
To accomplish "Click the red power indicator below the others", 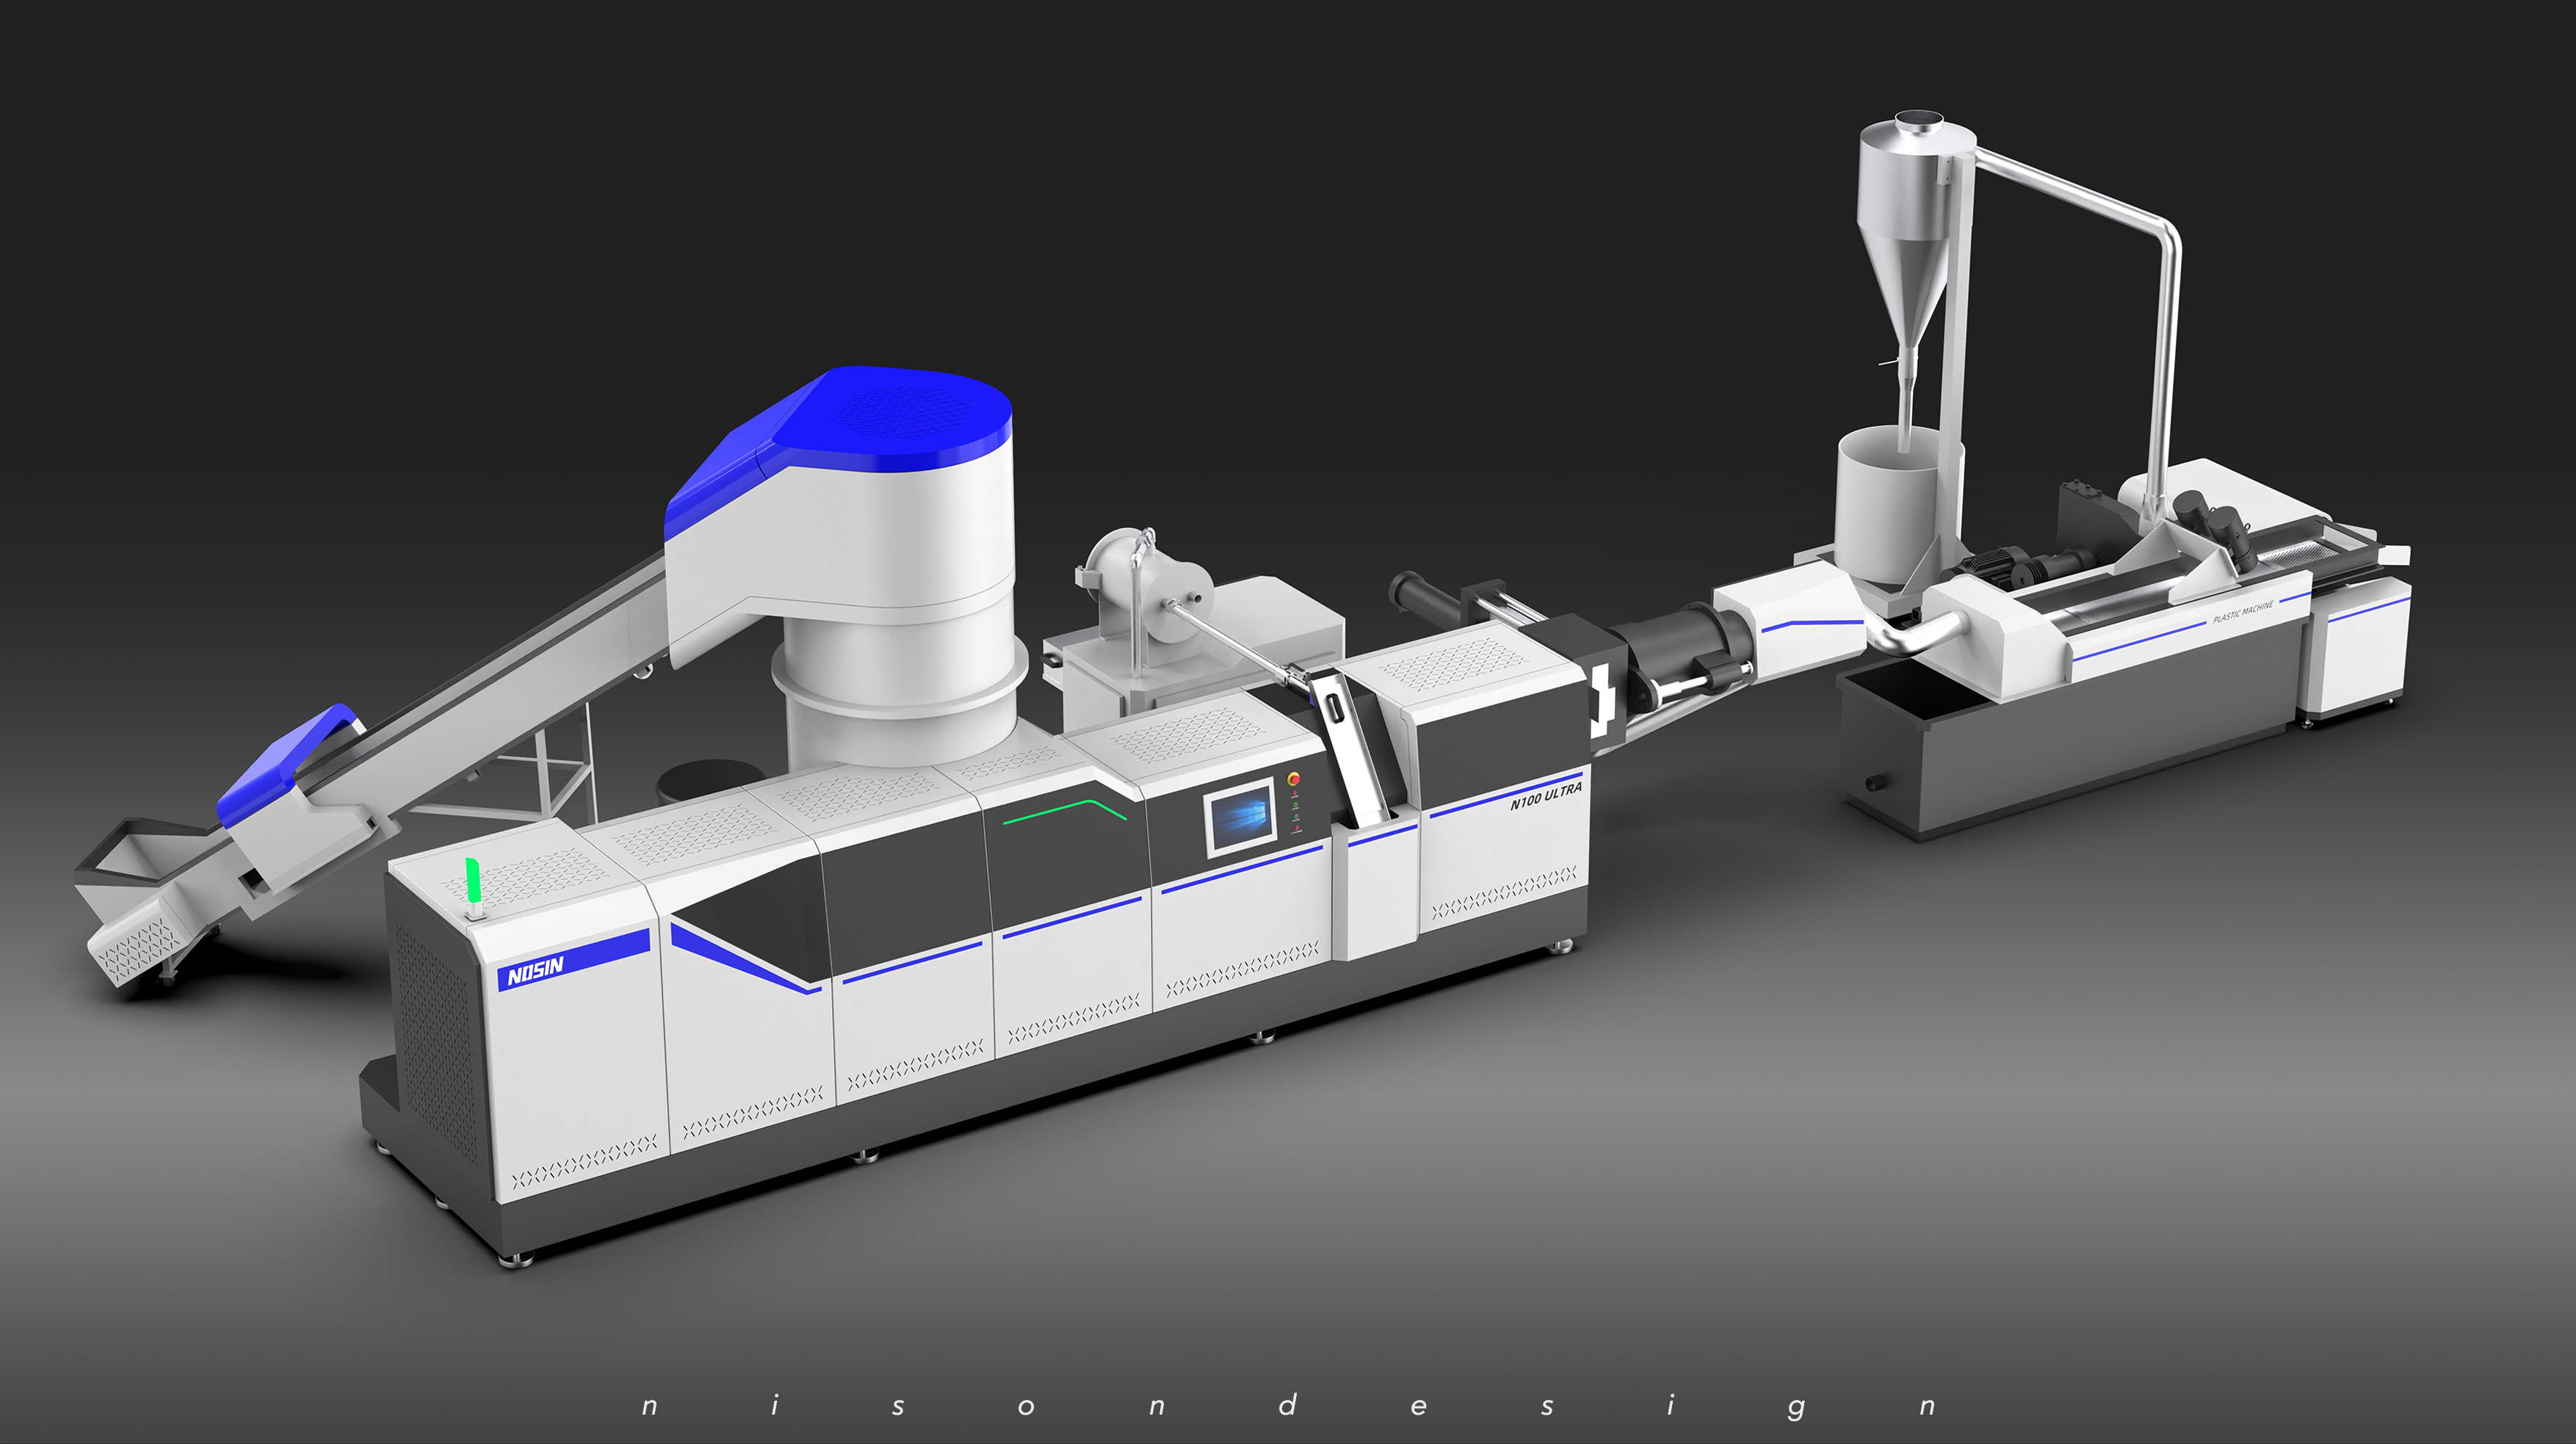I will tap(1297, 829).
